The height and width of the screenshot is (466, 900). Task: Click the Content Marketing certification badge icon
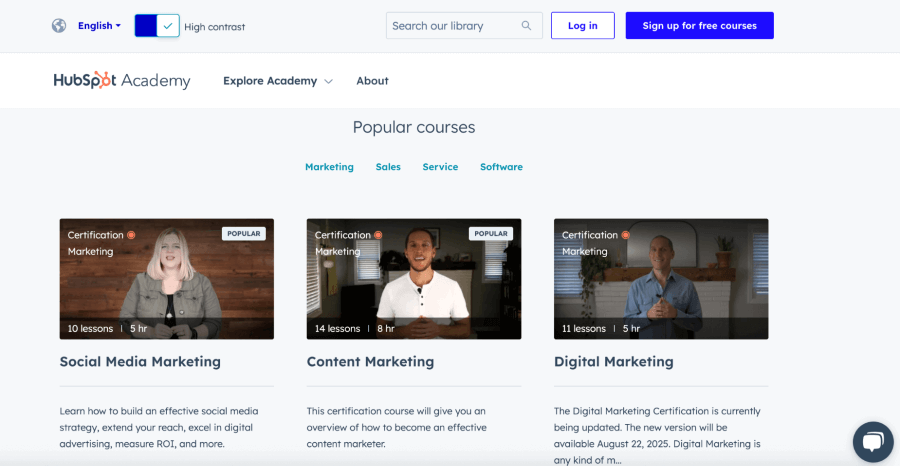(x=378, y=235)
